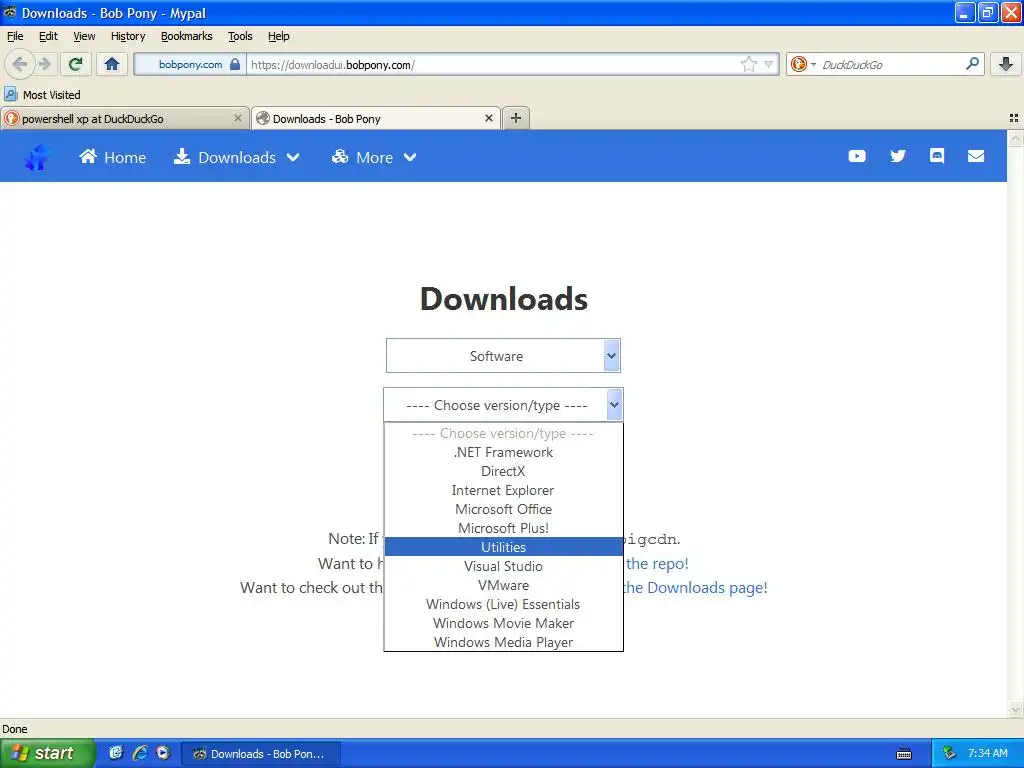Click the "the repo!" link
The height and width of the screenshot is (768, 1024).
657,564
